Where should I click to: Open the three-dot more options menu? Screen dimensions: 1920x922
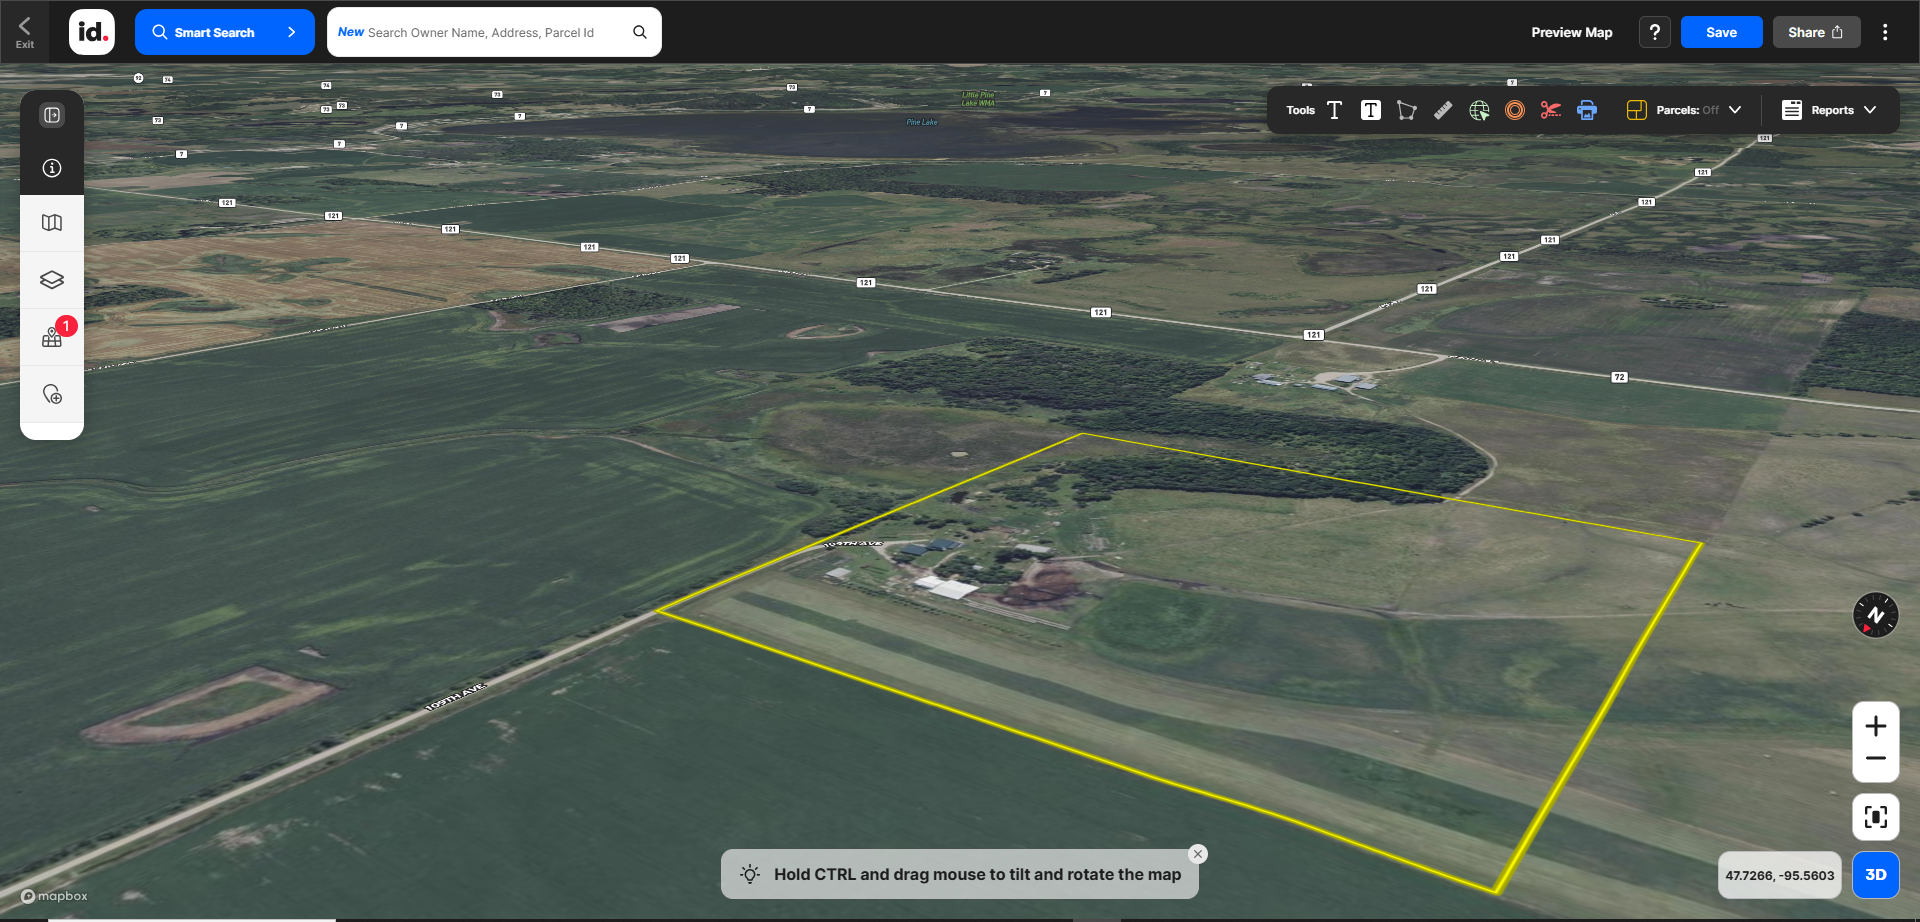[x=1885, y=32]
